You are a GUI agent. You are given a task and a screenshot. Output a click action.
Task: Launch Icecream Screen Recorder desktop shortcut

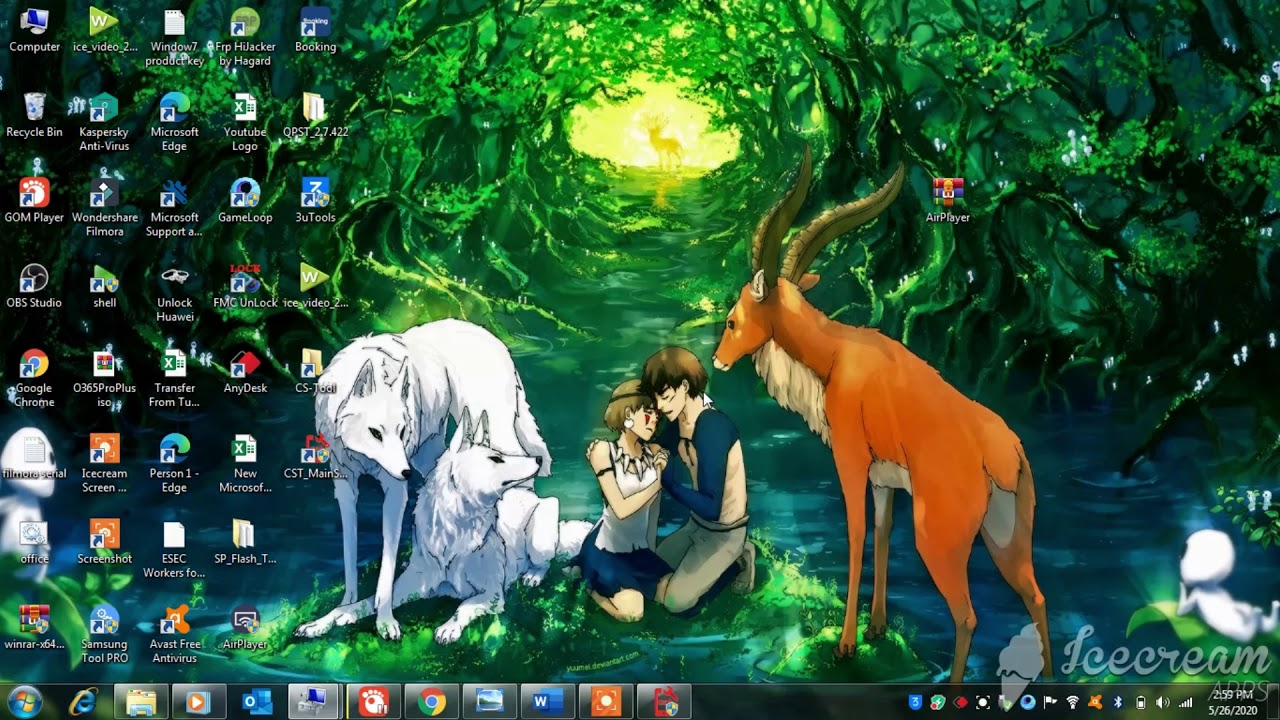pyautogui.click(x=104, y=463)
